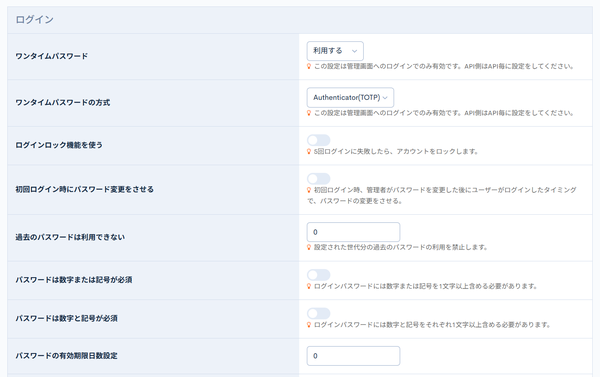Click the パスワードは数字と記号が必須 label
The image size is (600, 377).
pos(67,318)
